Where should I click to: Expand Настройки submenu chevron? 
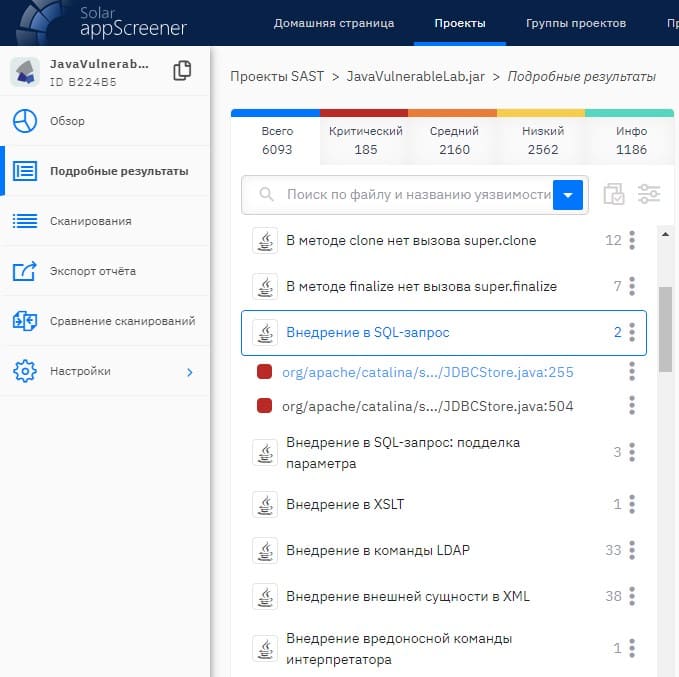pyautogui.click(x=190, y=372)
